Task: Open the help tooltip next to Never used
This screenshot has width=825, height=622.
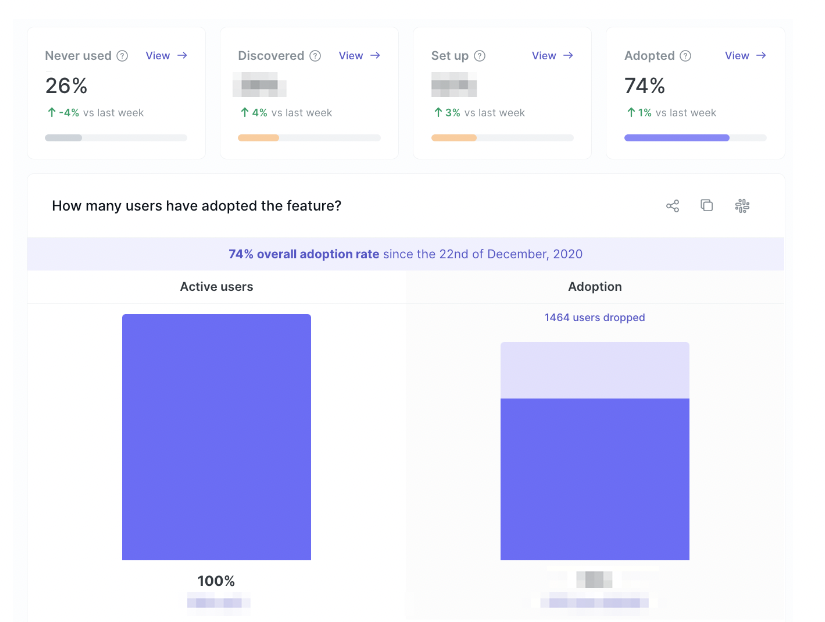Action: pos(122,56)
